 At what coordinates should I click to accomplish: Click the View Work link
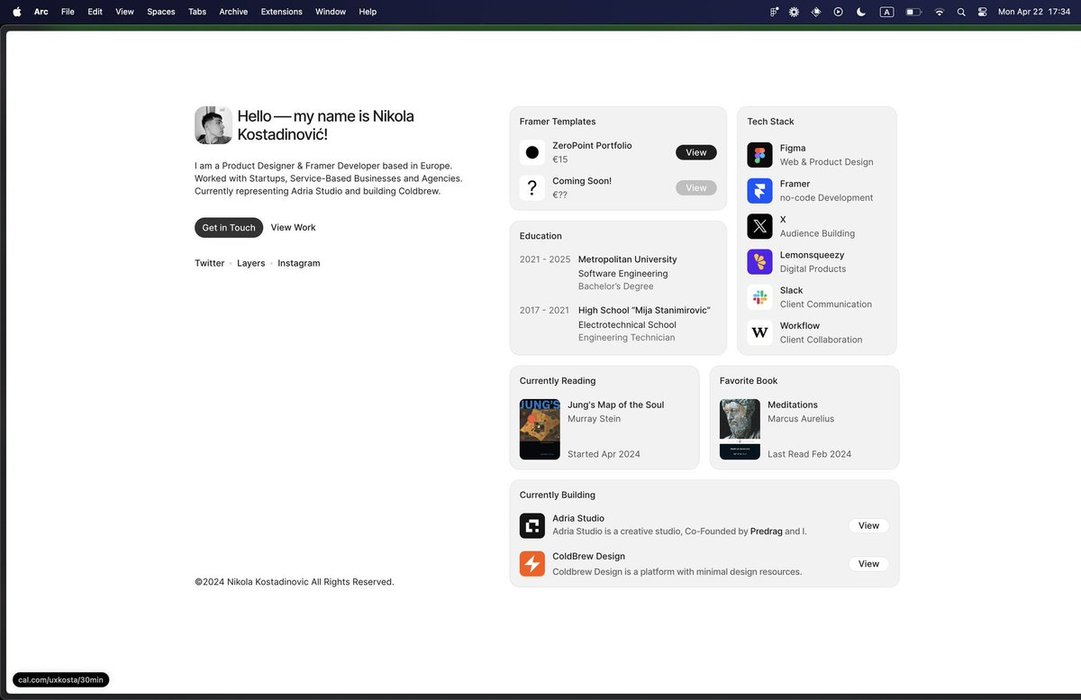click(293, 228)
